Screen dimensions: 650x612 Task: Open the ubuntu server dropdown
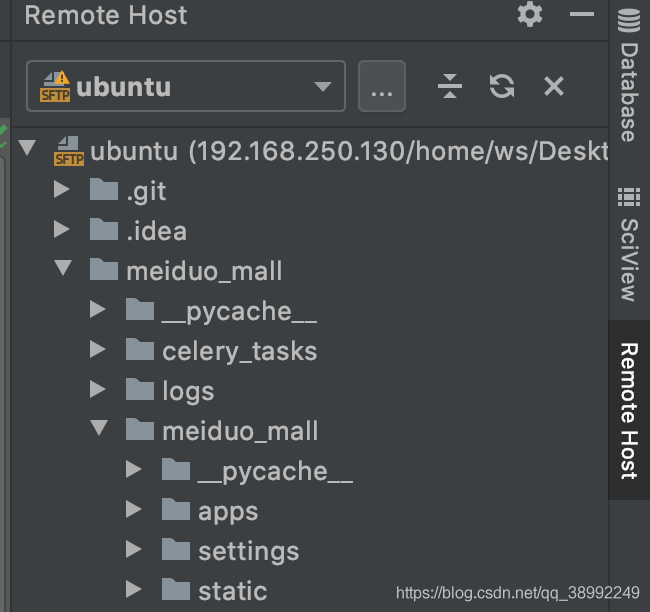186,86
